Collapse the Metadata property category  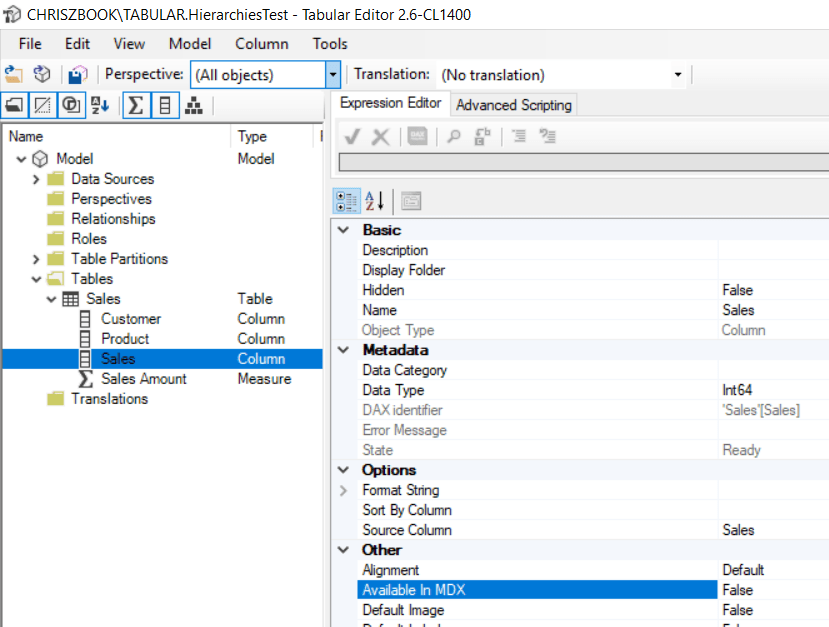[x=344, y=350]
